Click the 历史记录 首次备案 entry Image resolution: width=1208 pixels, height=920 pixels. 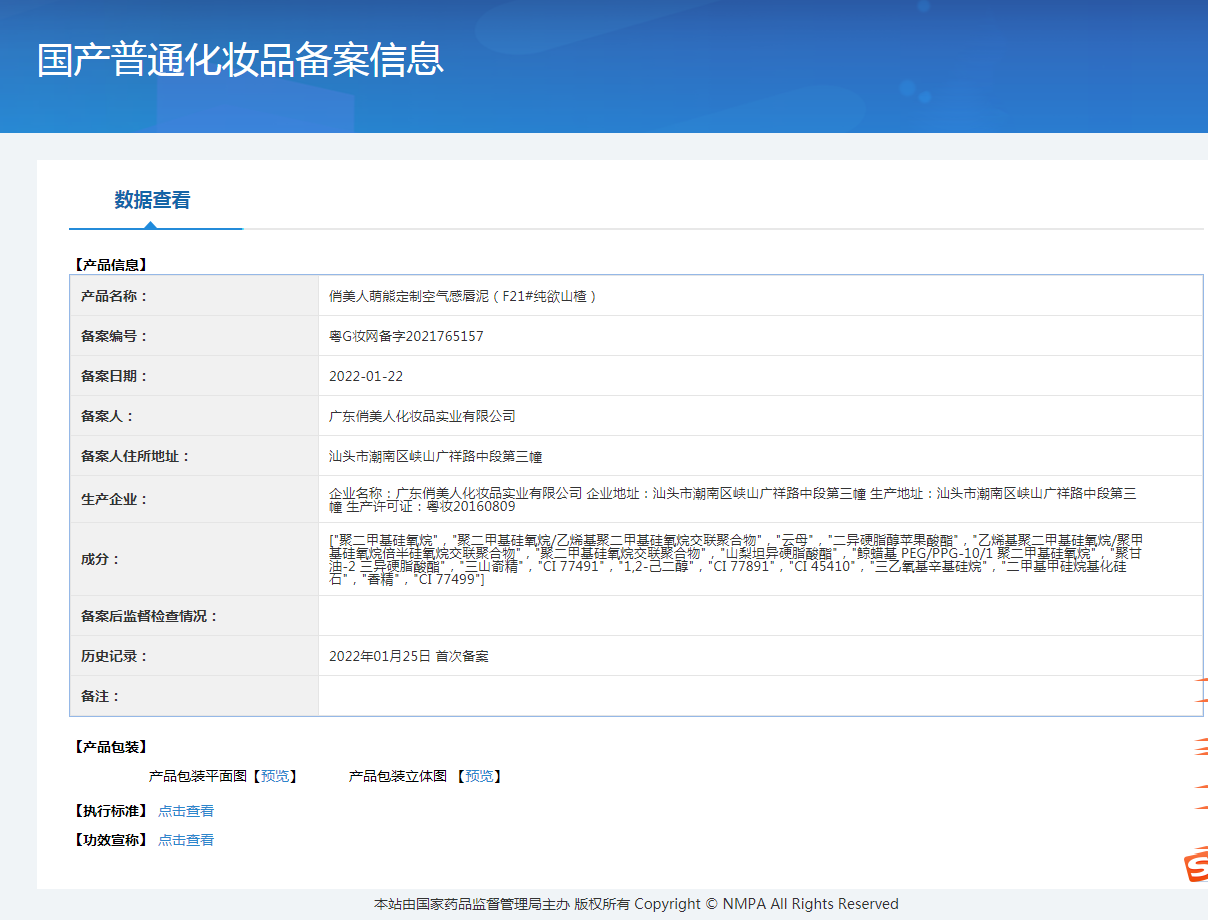tap(409, 656)
